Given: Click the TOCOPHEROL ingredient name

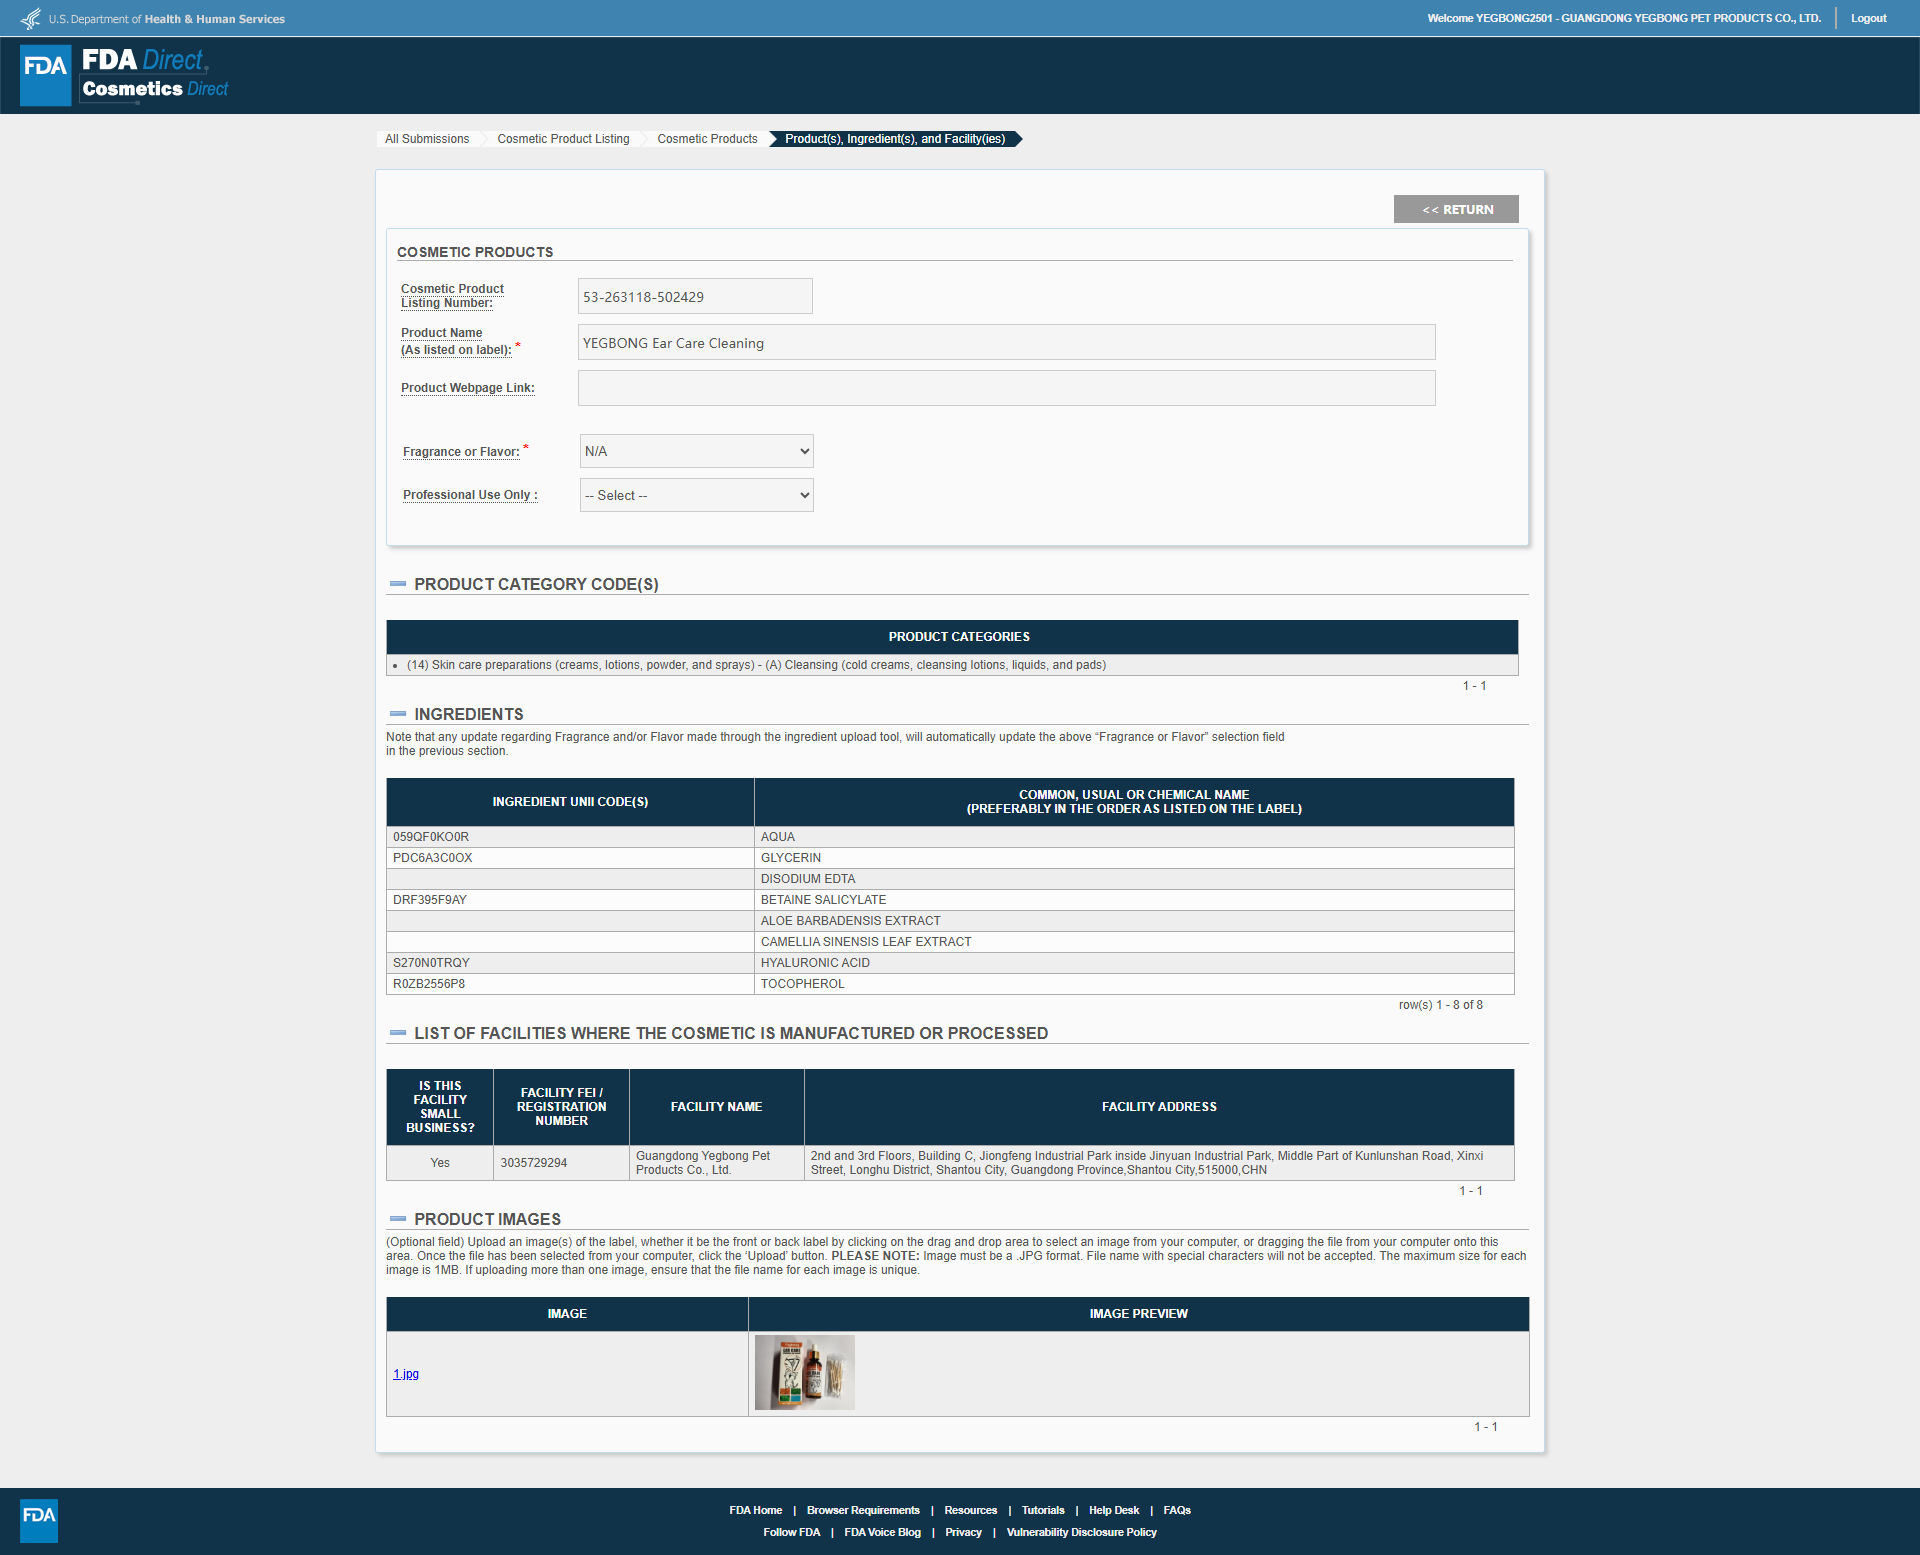Looking at the screenshot, I should pos(803,984).
